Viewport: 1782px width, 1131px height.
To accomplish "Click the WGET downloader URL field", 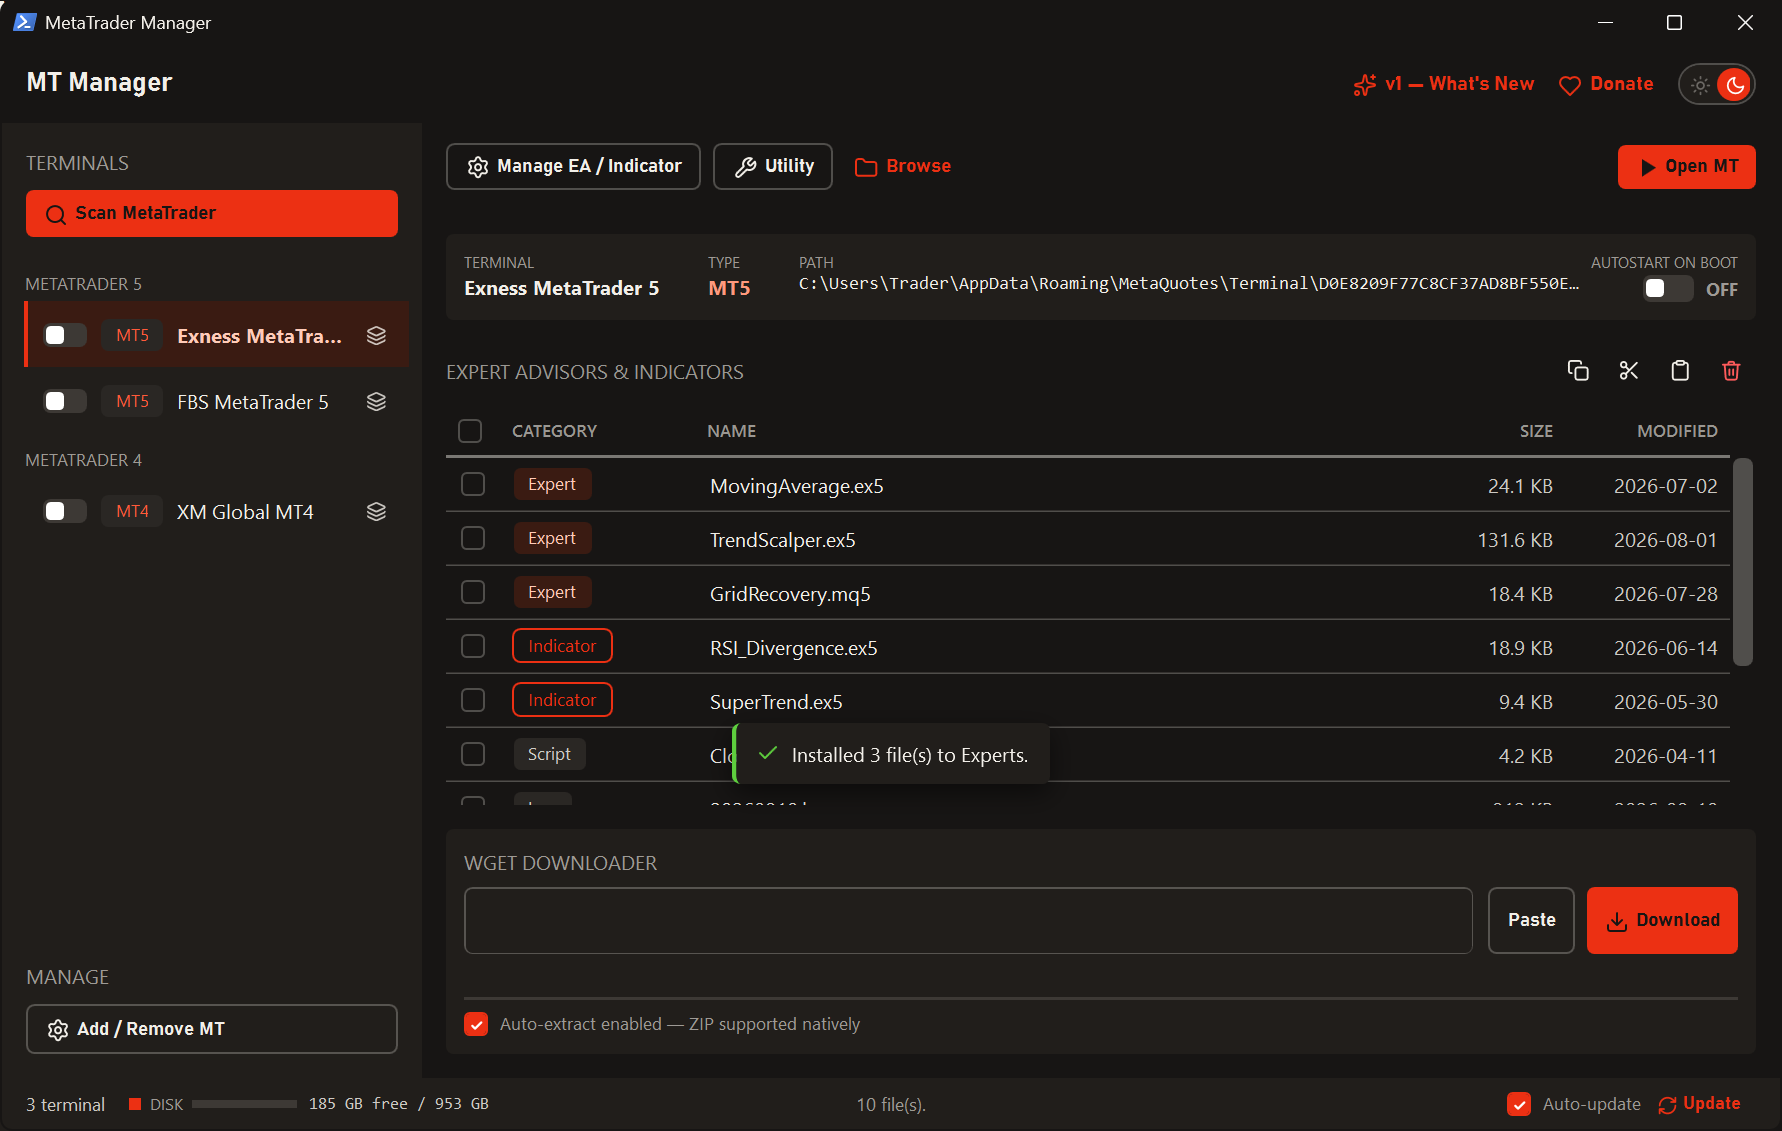I will 968,920.
